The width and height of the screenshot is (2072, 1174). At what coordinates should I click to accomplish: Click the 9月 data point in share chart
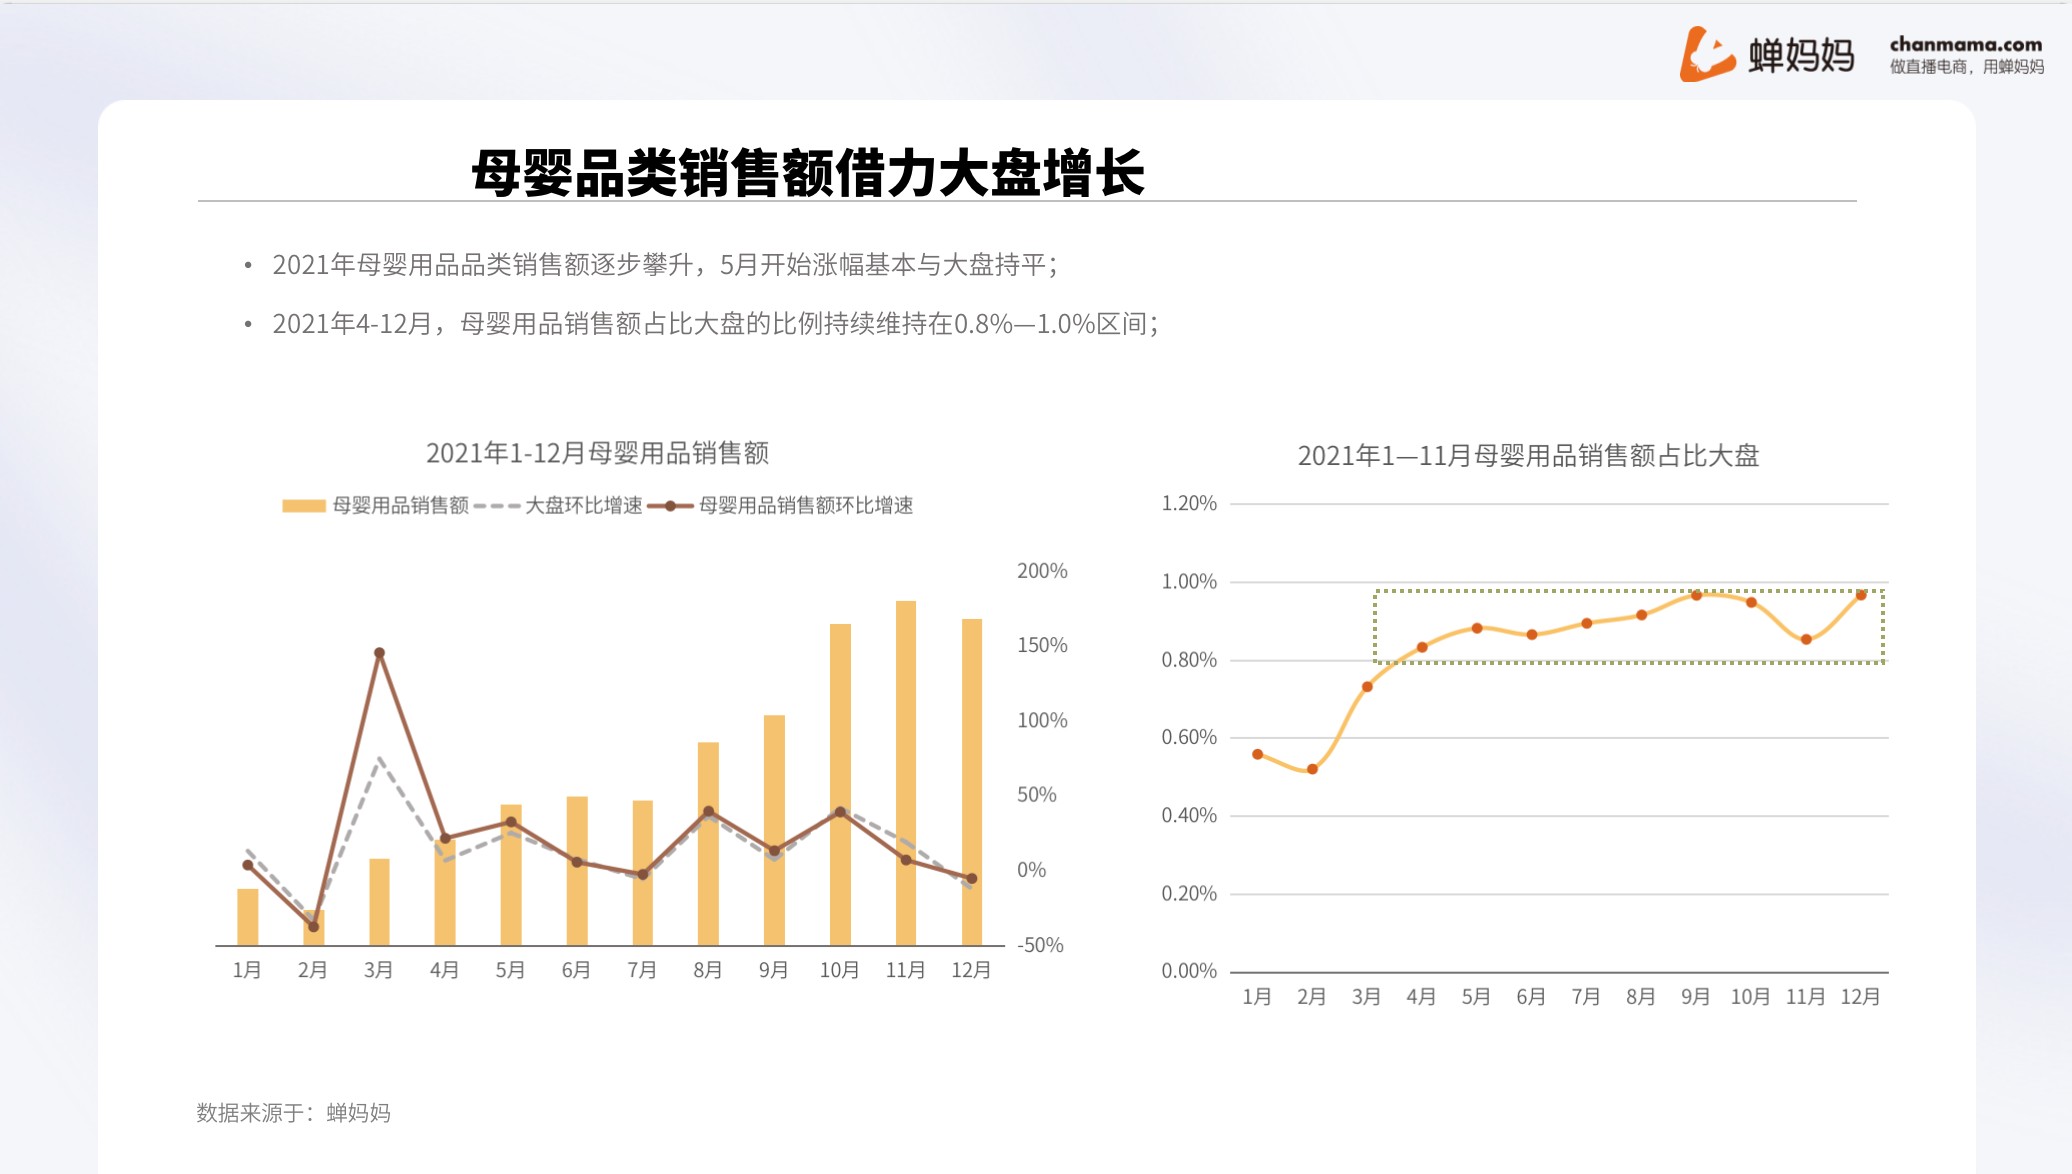(1697, 595)
